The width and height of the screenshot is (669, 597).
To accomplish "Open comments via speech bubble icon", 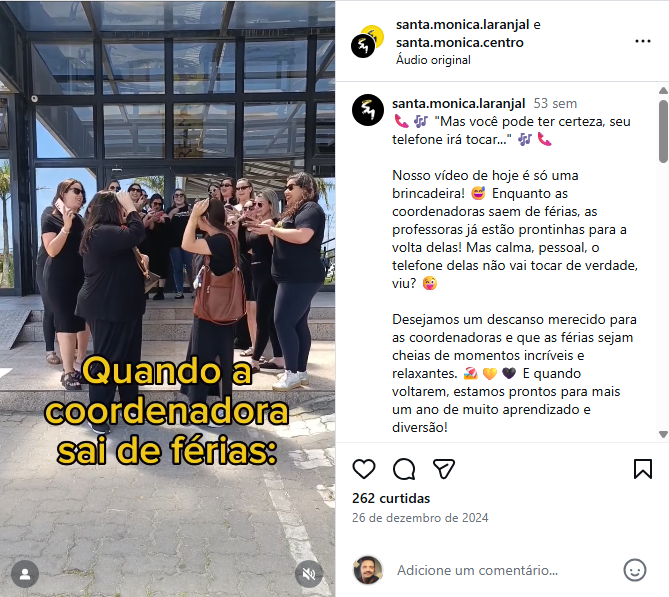I will tap(404, 469).
